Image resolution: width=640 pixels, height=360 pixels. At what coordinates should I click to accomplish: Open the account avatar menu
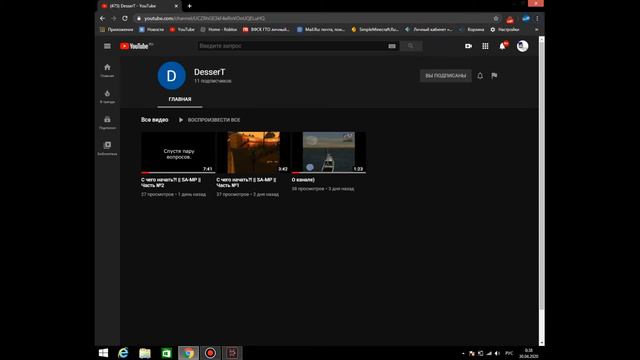(x=522, y=46)
